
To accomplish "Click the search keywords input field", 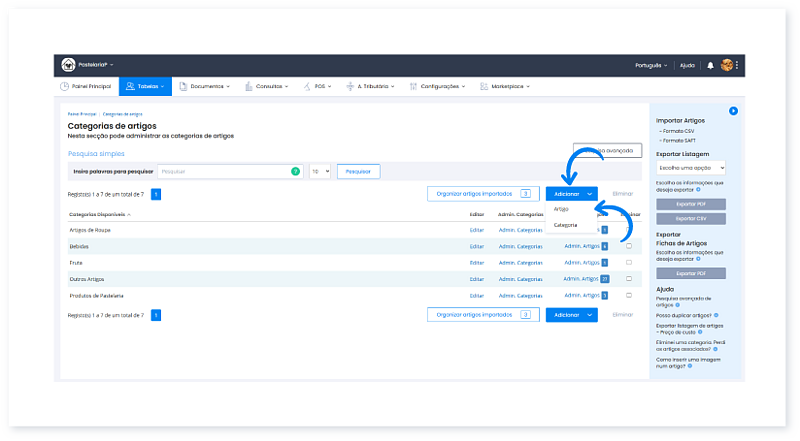I will [225, 172].
